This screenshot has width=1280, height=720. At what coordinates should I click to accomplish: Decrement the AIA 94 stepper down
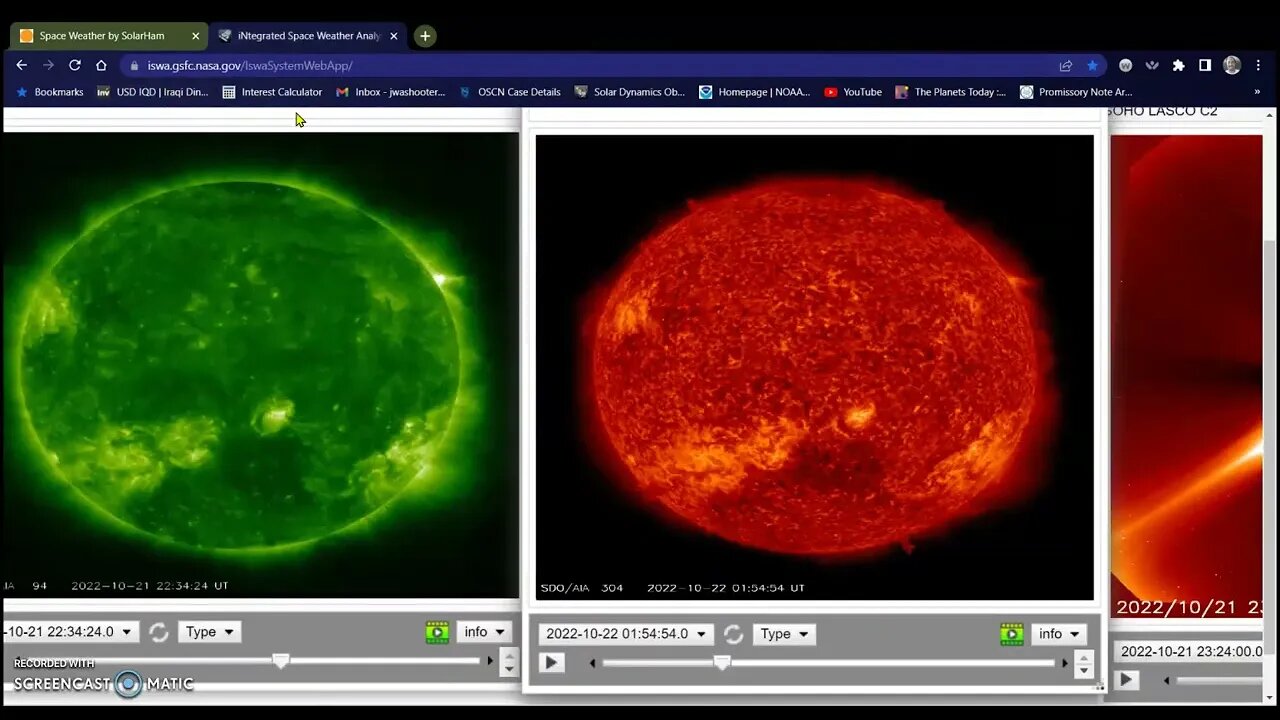point(509,669)
